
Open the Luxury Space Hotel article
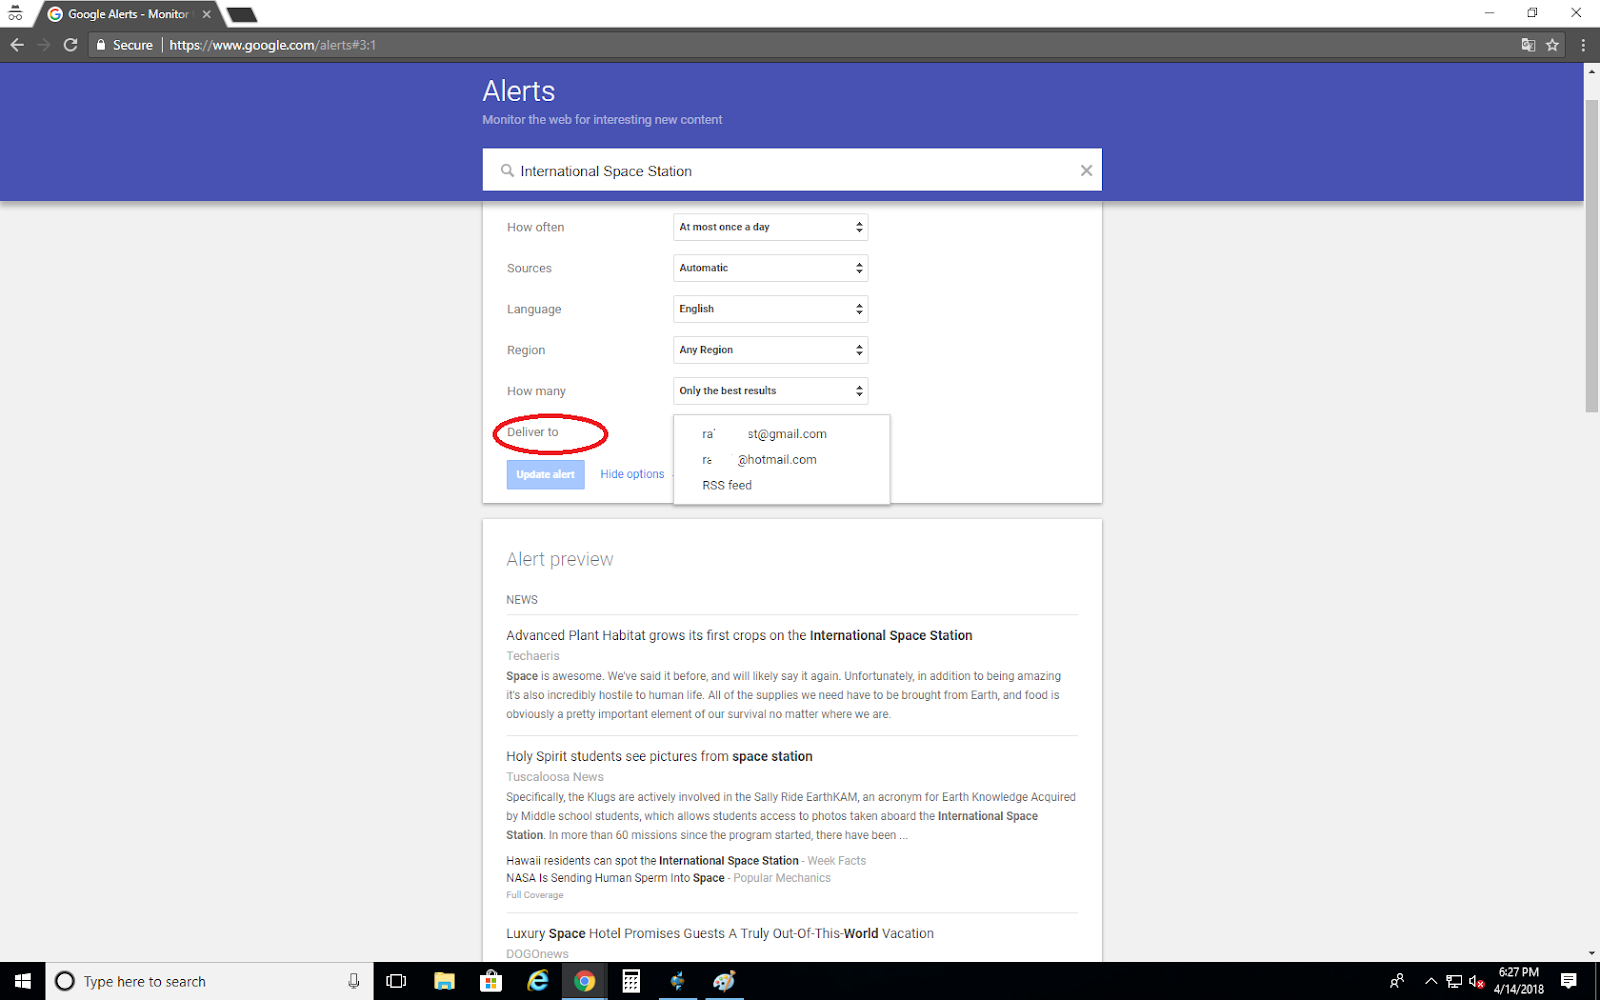point(720,933)
